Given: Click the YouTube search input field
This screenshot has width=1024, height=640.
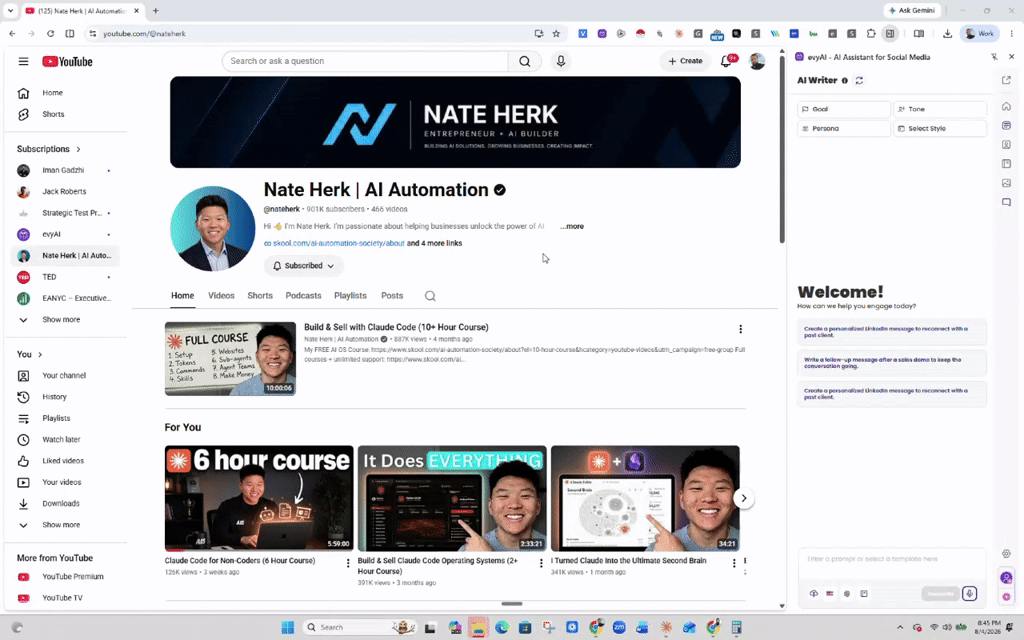Looking at the screenshot, I should pyautogui.click(x=366, y=61).
